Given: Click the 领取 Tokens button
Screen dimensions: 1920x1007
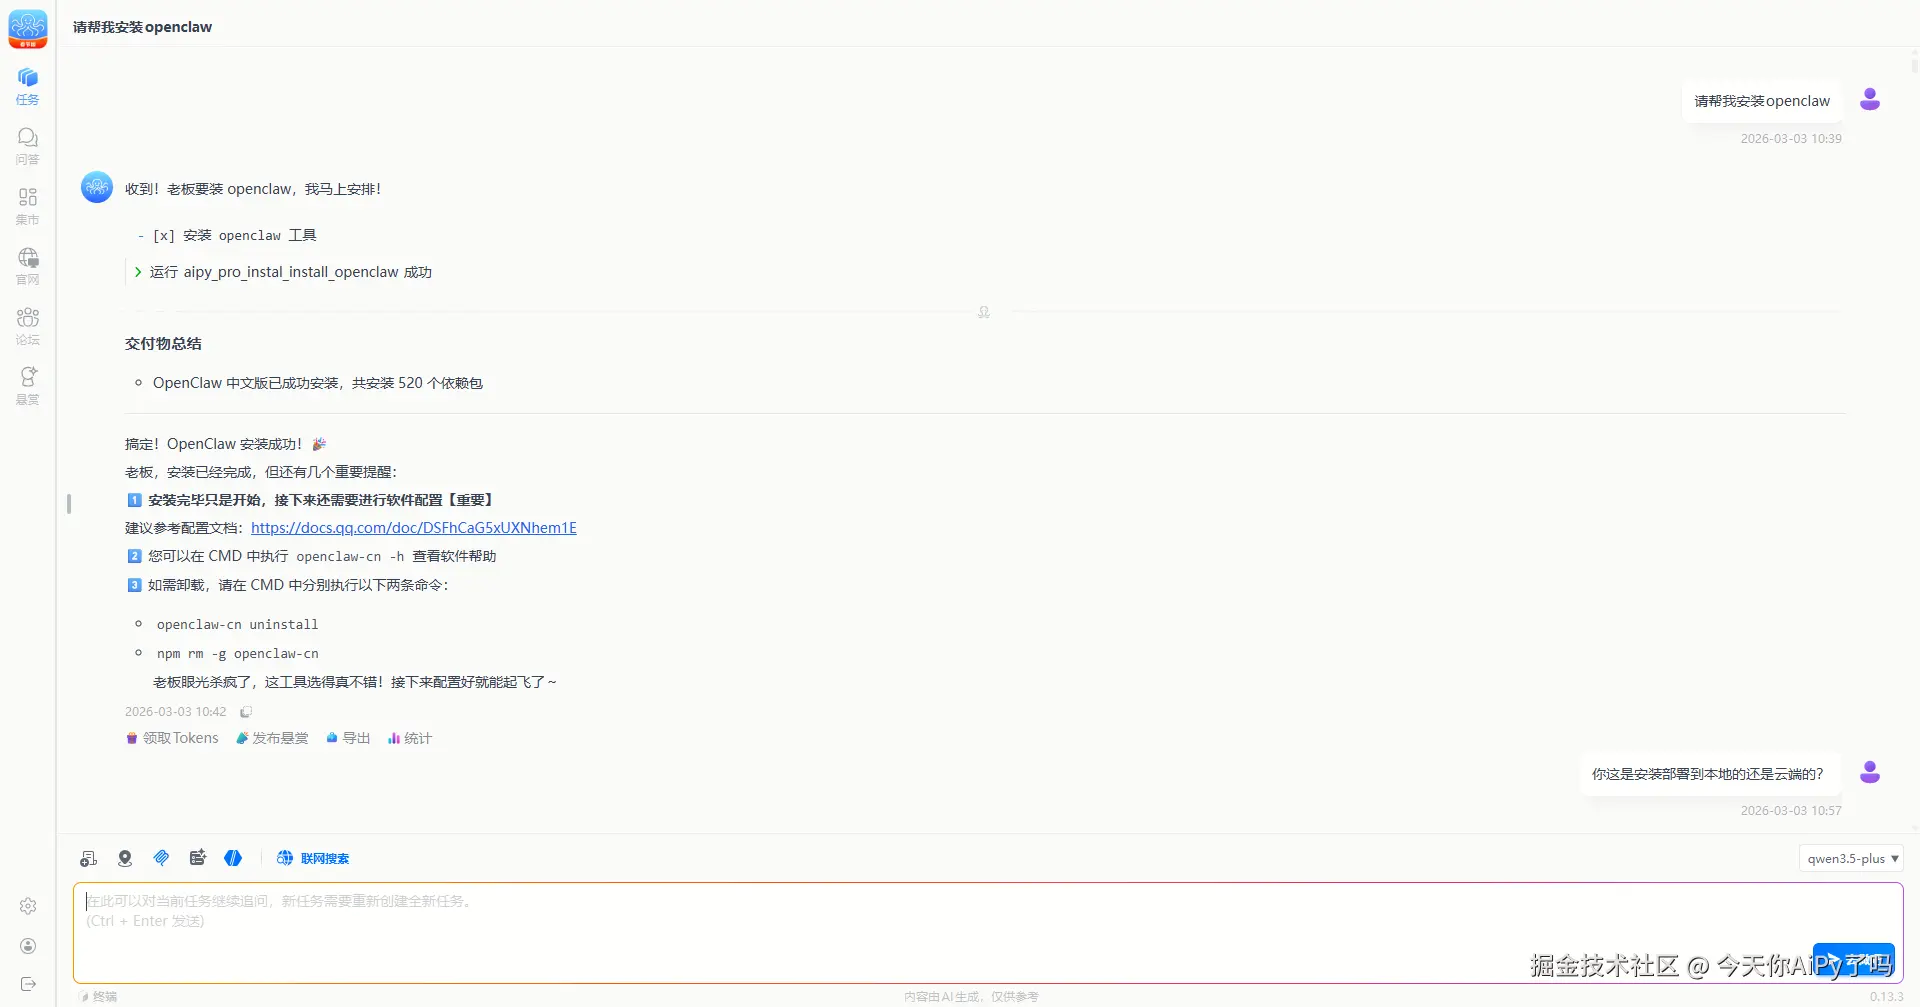Looking at the screenshot, I should pos(172,738).
